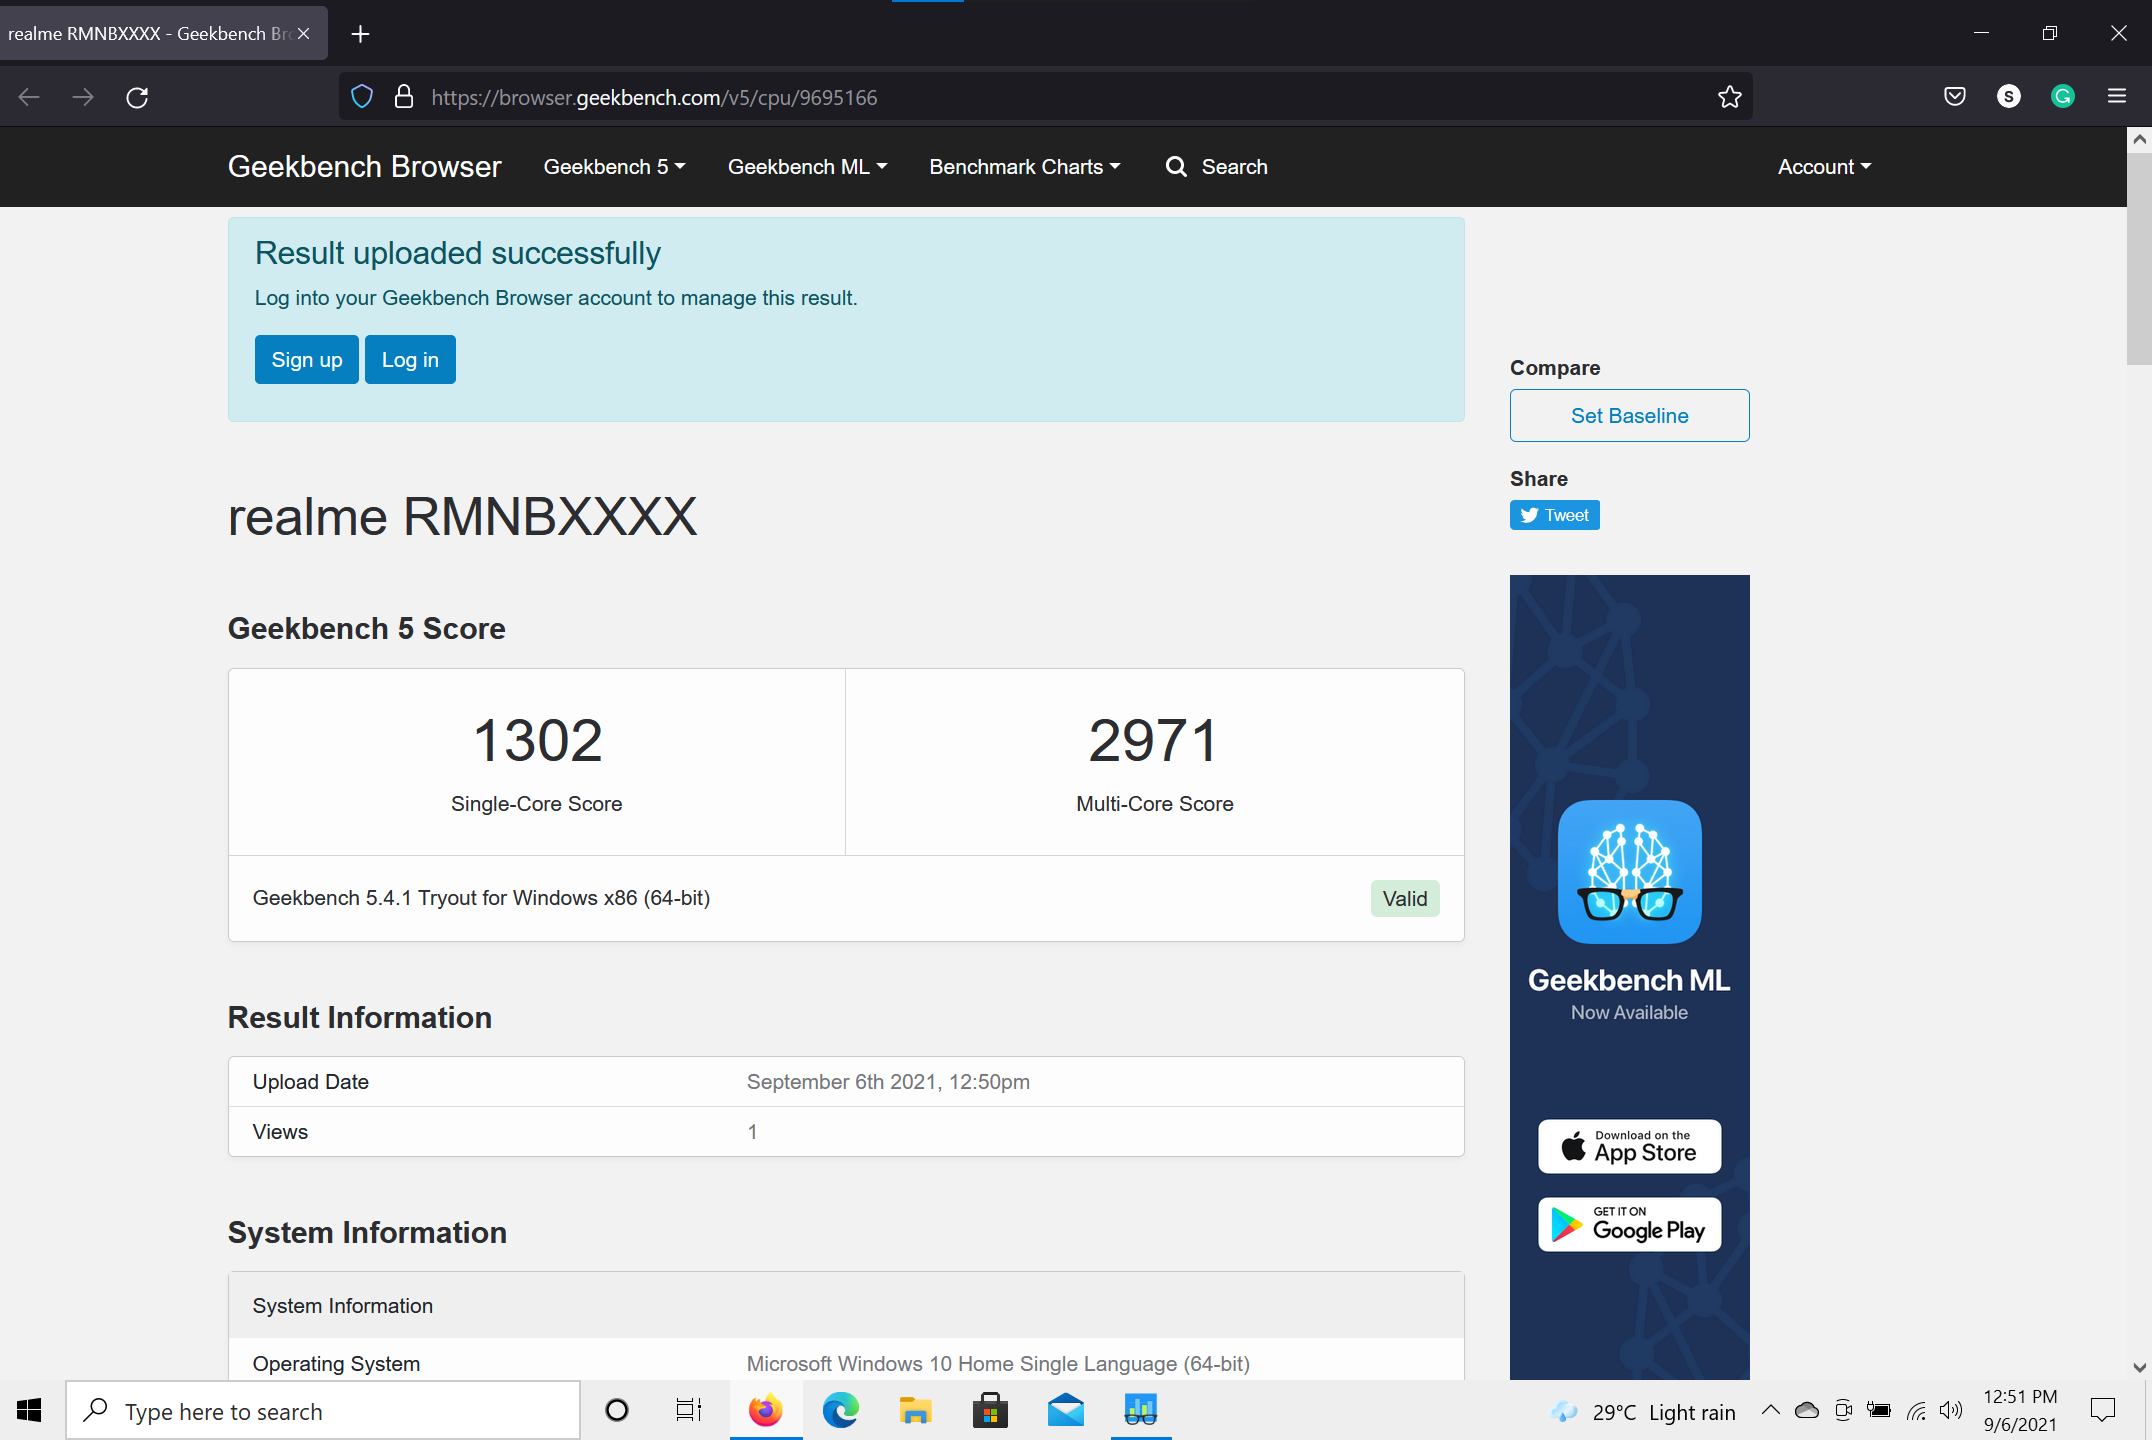
Task: Open the Wi-Fi network tray icon
Action: click(1916, 1411)
